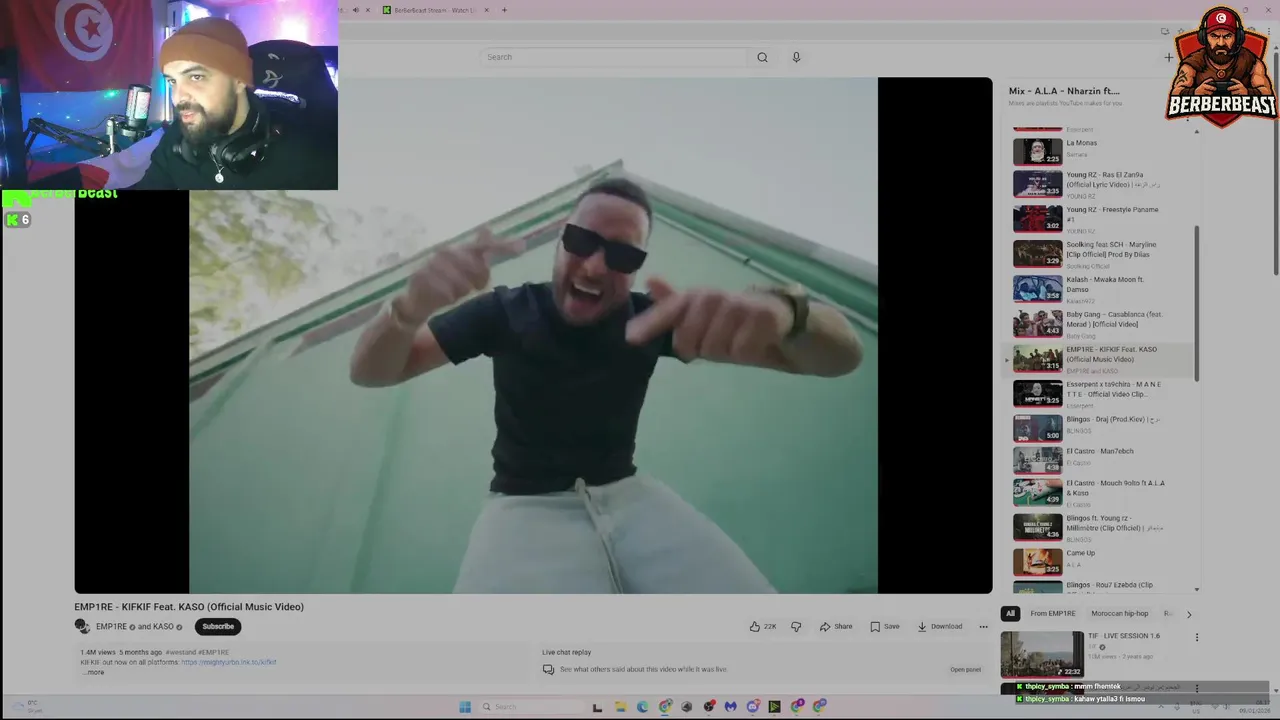This screenshot has height=720, width=1280.
Task: Click the EMP1RE channel avatar
Action: pos(82,626)
